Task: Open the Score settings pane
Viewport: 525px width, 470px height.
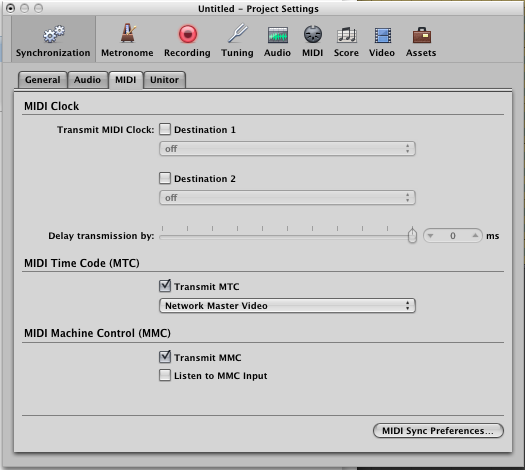Action: [x=346, y=41]
